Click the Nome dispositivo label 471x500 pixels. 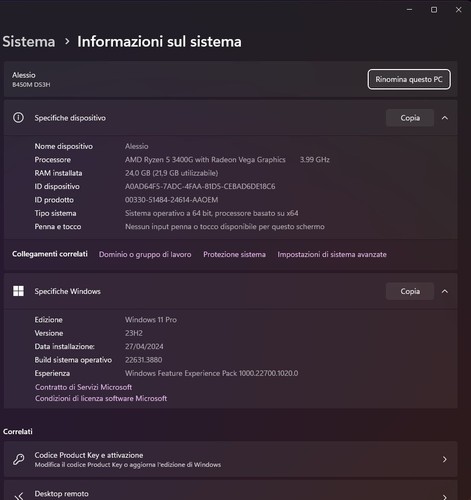click(x=64, y=146)
